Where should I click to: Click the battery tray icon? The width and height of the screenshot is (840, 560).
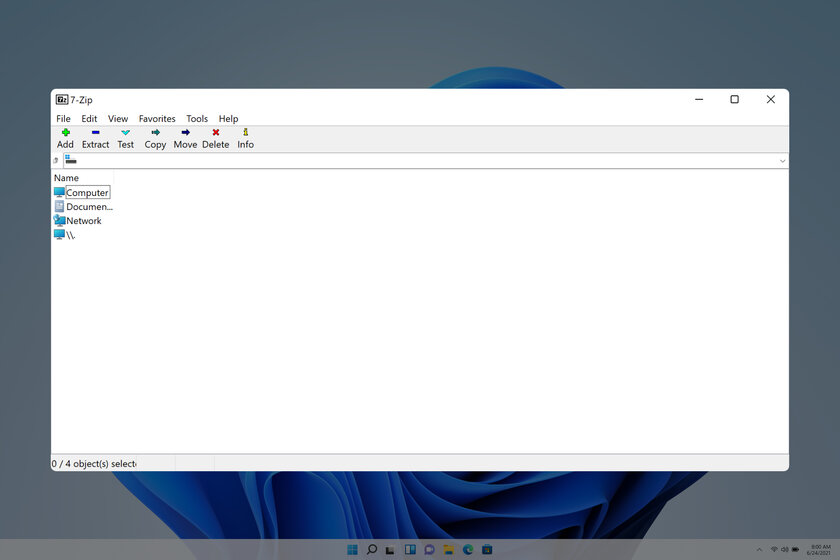796,549
